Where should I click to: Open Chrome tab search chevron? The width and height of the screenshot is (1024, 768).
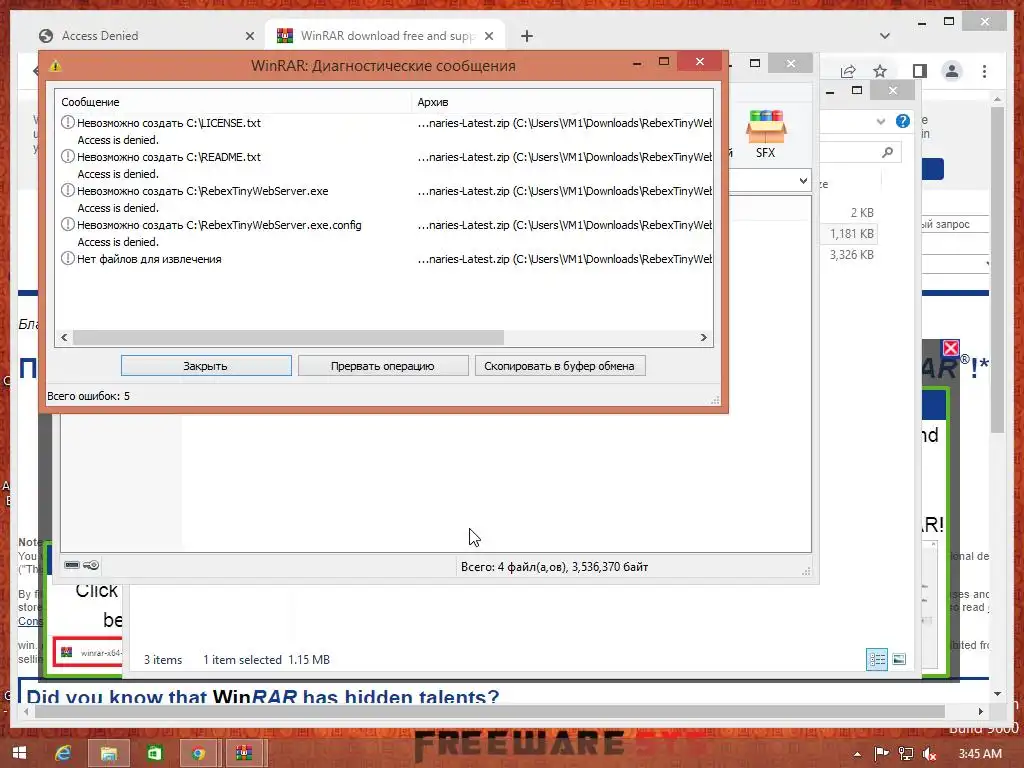[x=885, y=36]
